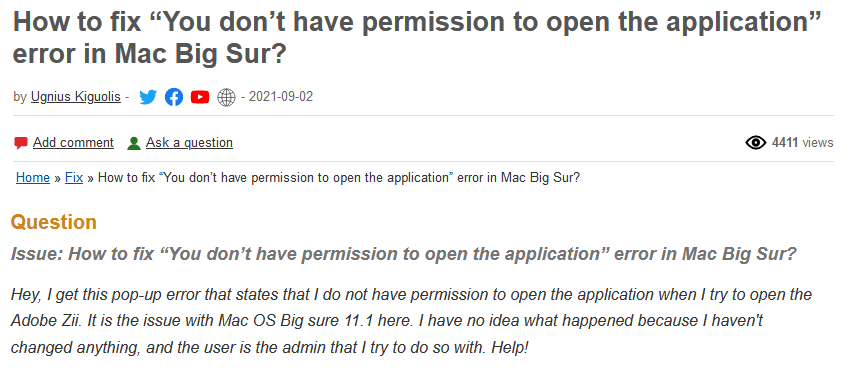Image resolution: width=845 pixels, height=369 pixels.
Task: Click the paragraph line mentioning Adobe Zii
Action: pos(386,321)
